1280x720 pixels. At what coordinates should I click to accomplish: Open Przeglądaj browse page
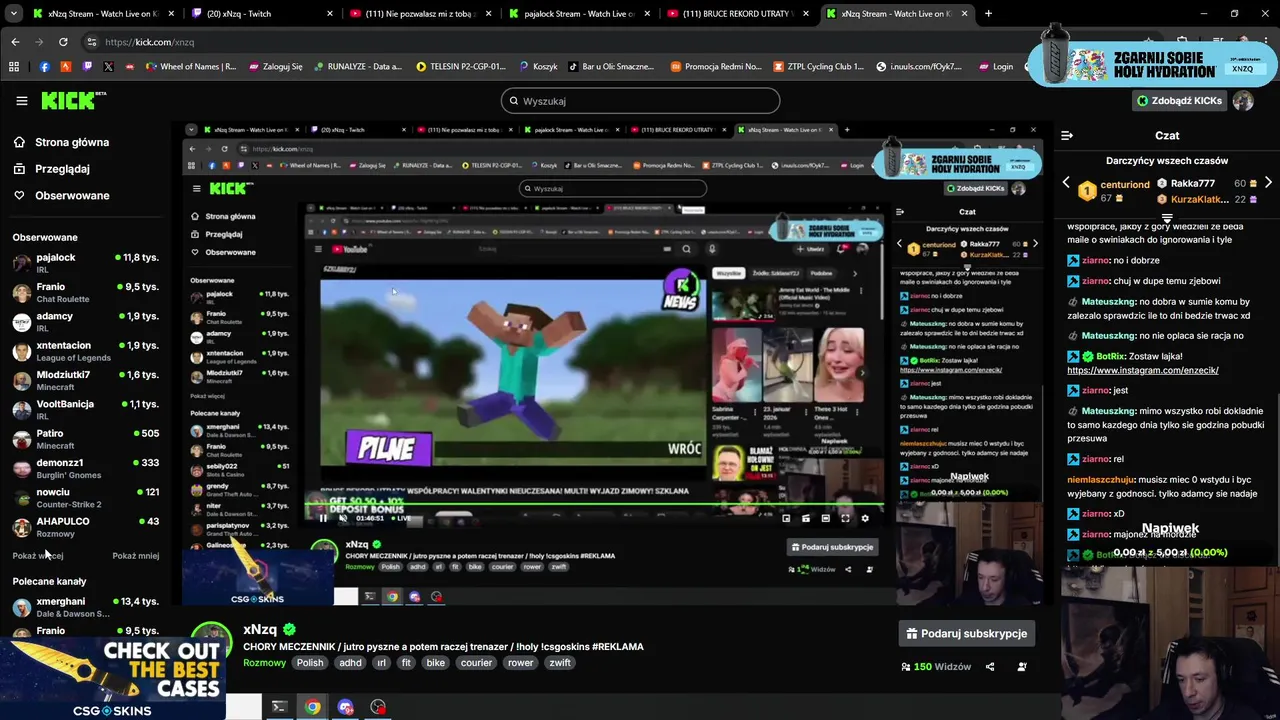(x=62, y=169)
